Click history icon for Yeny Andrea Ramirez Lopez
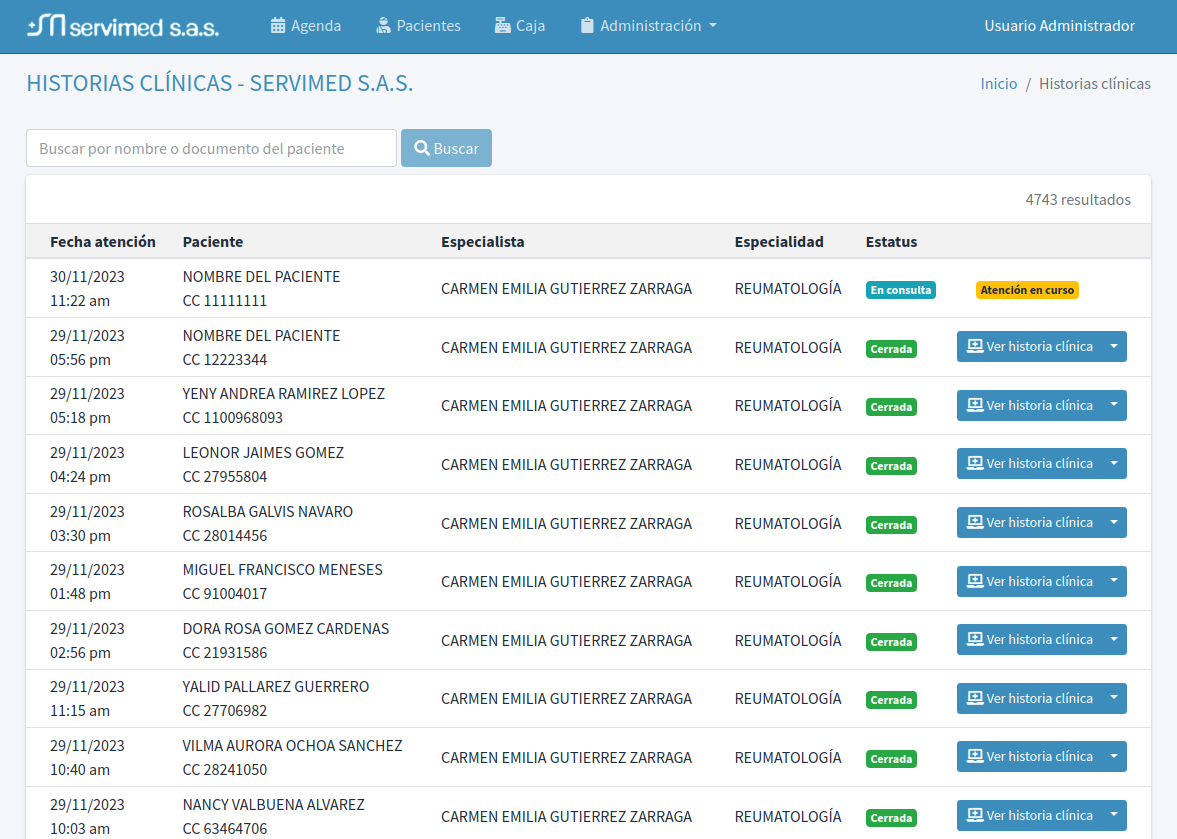Screen dimensions: 1177x839 click(x=974, y=406)
